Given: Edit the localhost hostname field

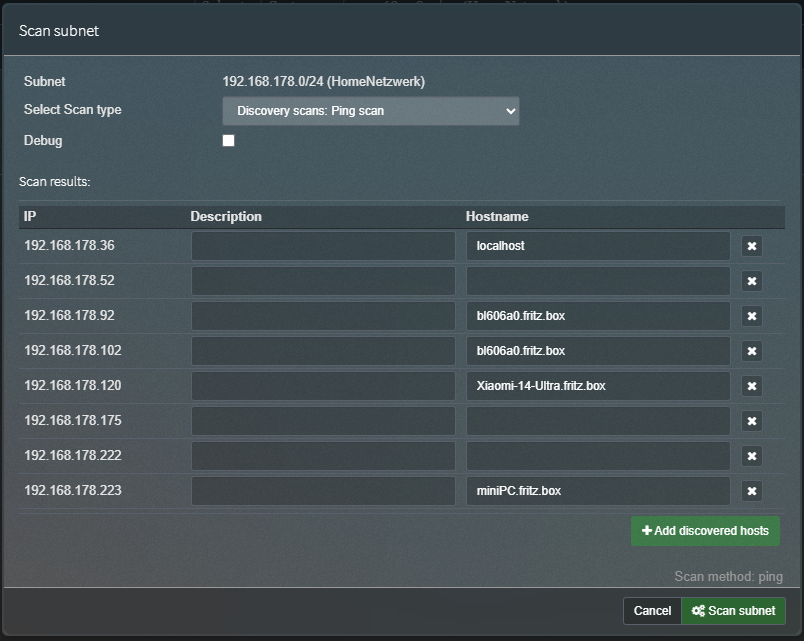Looking at the screenshot, I should [x=598, y=246].
